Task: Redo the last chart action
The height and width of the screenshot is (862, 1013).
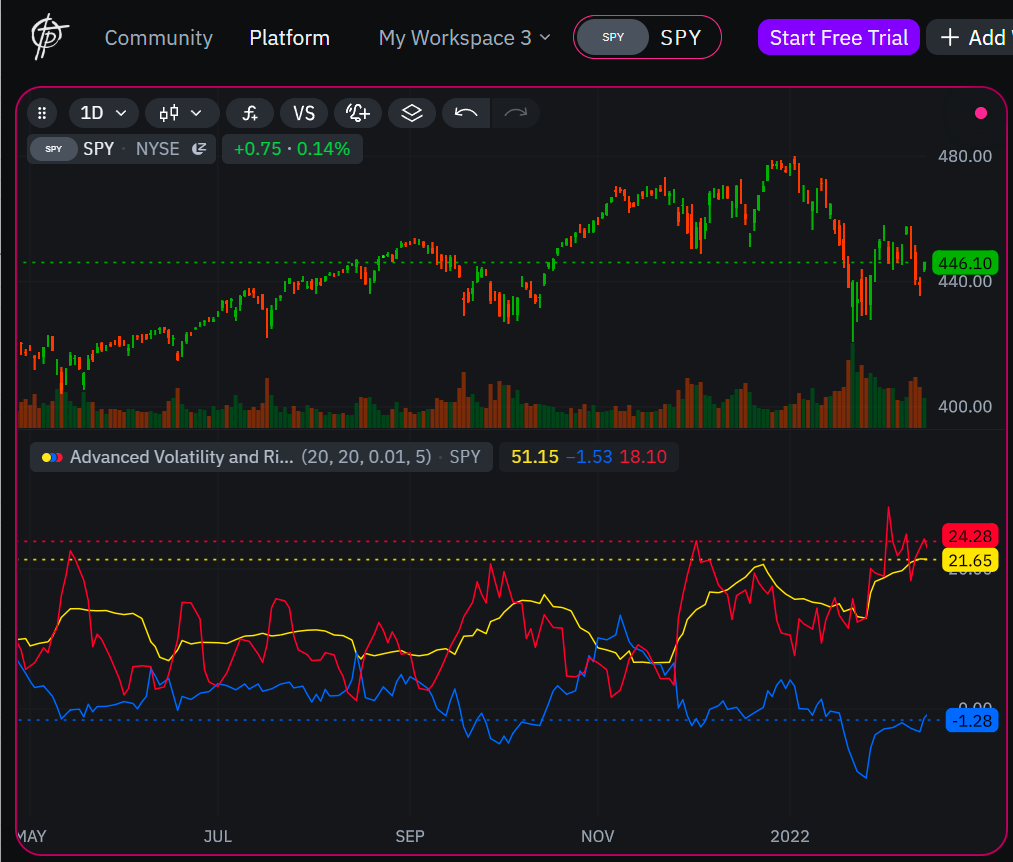Action: (x=516, y=113)
